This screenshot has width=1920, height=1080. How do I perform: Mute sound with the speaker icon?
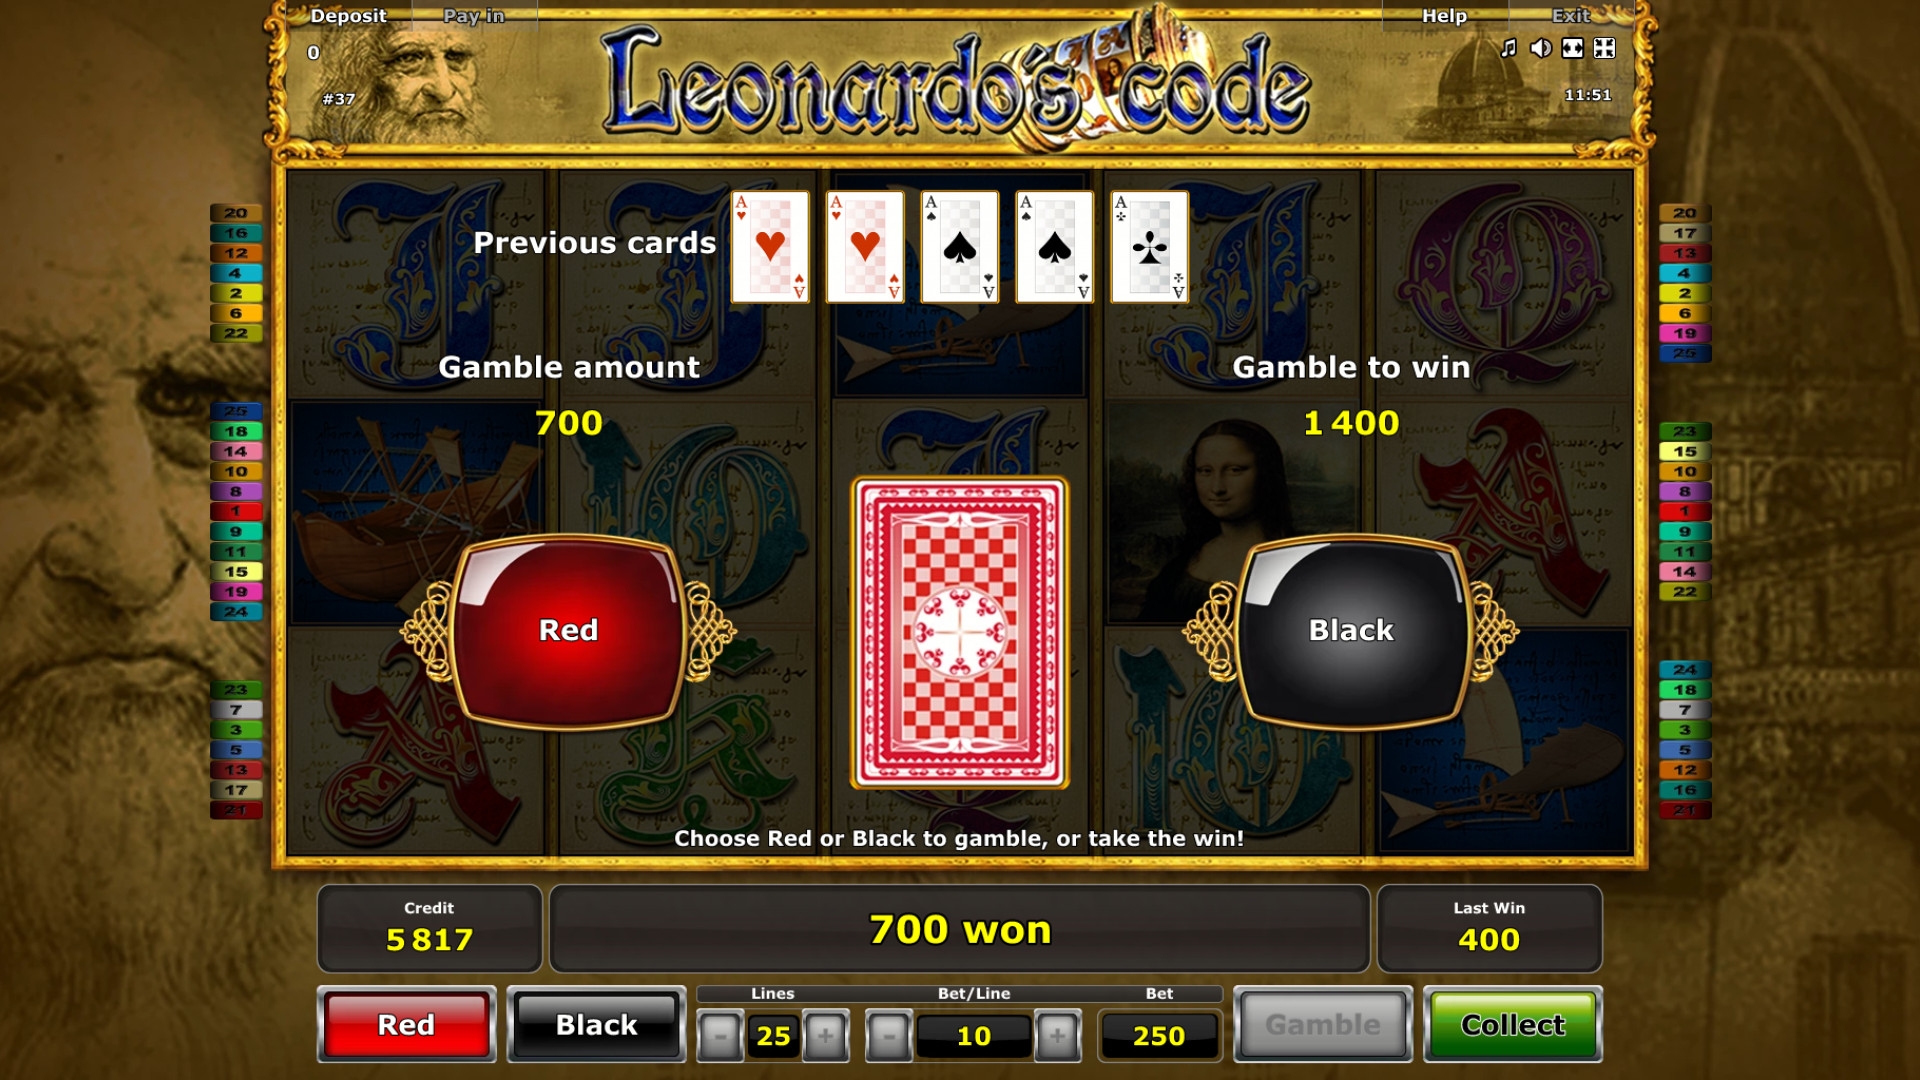[1541, 48]
